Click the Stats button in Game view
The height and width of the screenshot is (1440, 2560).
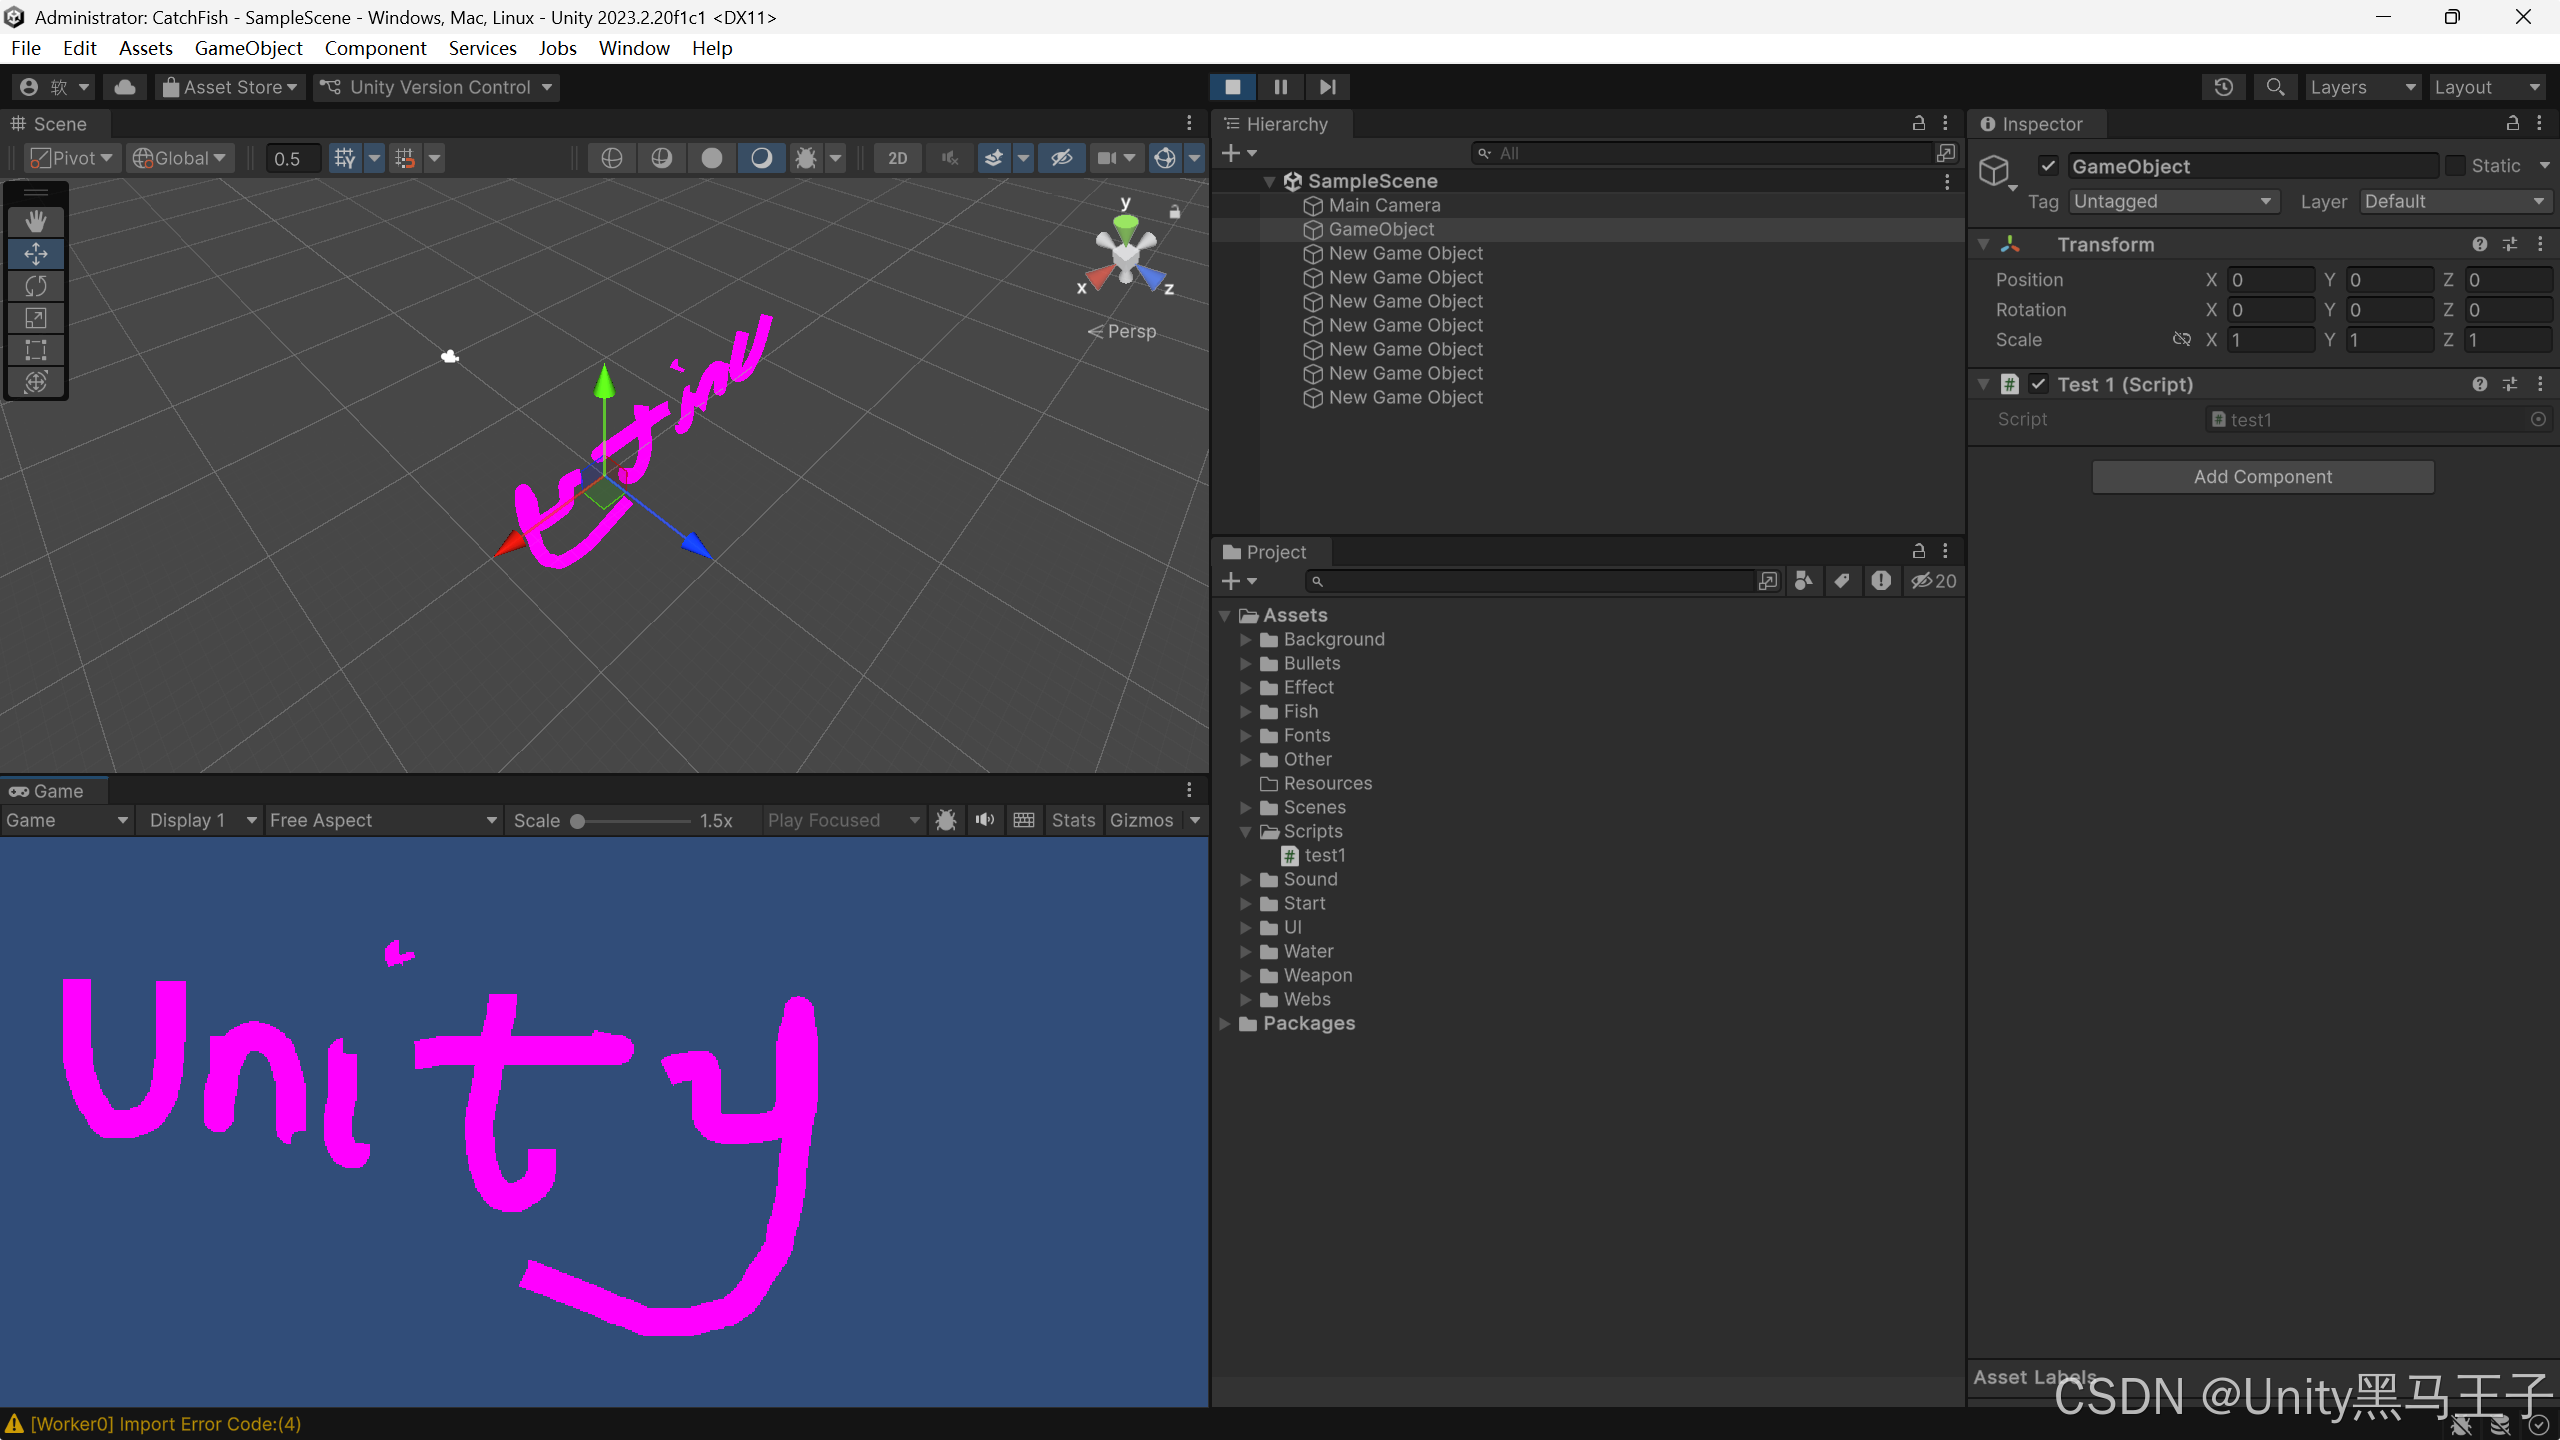pos(1073,820)
